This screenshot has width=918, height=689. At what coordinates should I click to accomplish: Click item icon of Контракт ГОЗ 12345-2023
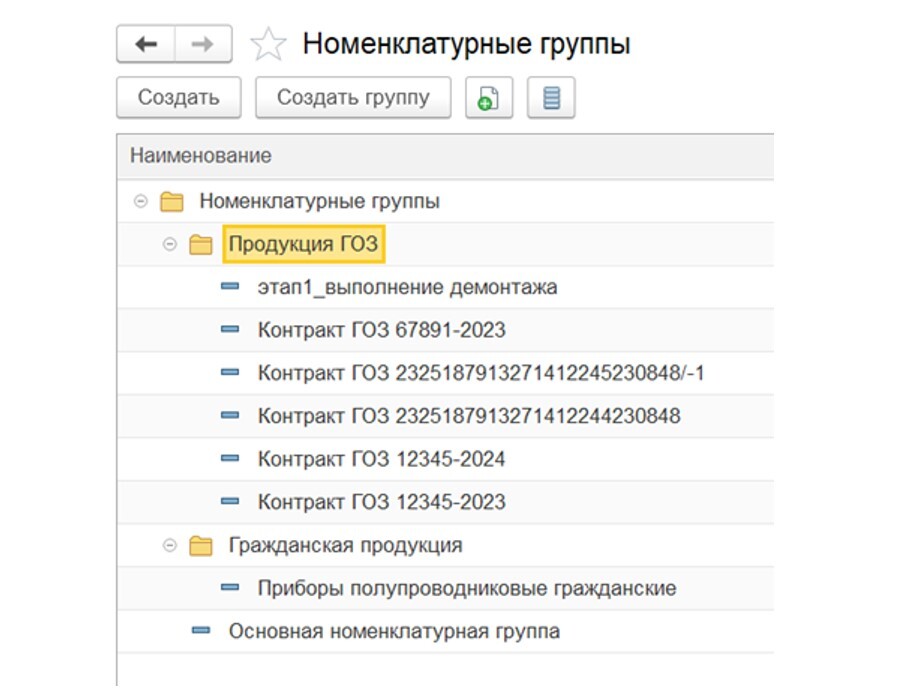pyautogui.click(x=230, y=502)
